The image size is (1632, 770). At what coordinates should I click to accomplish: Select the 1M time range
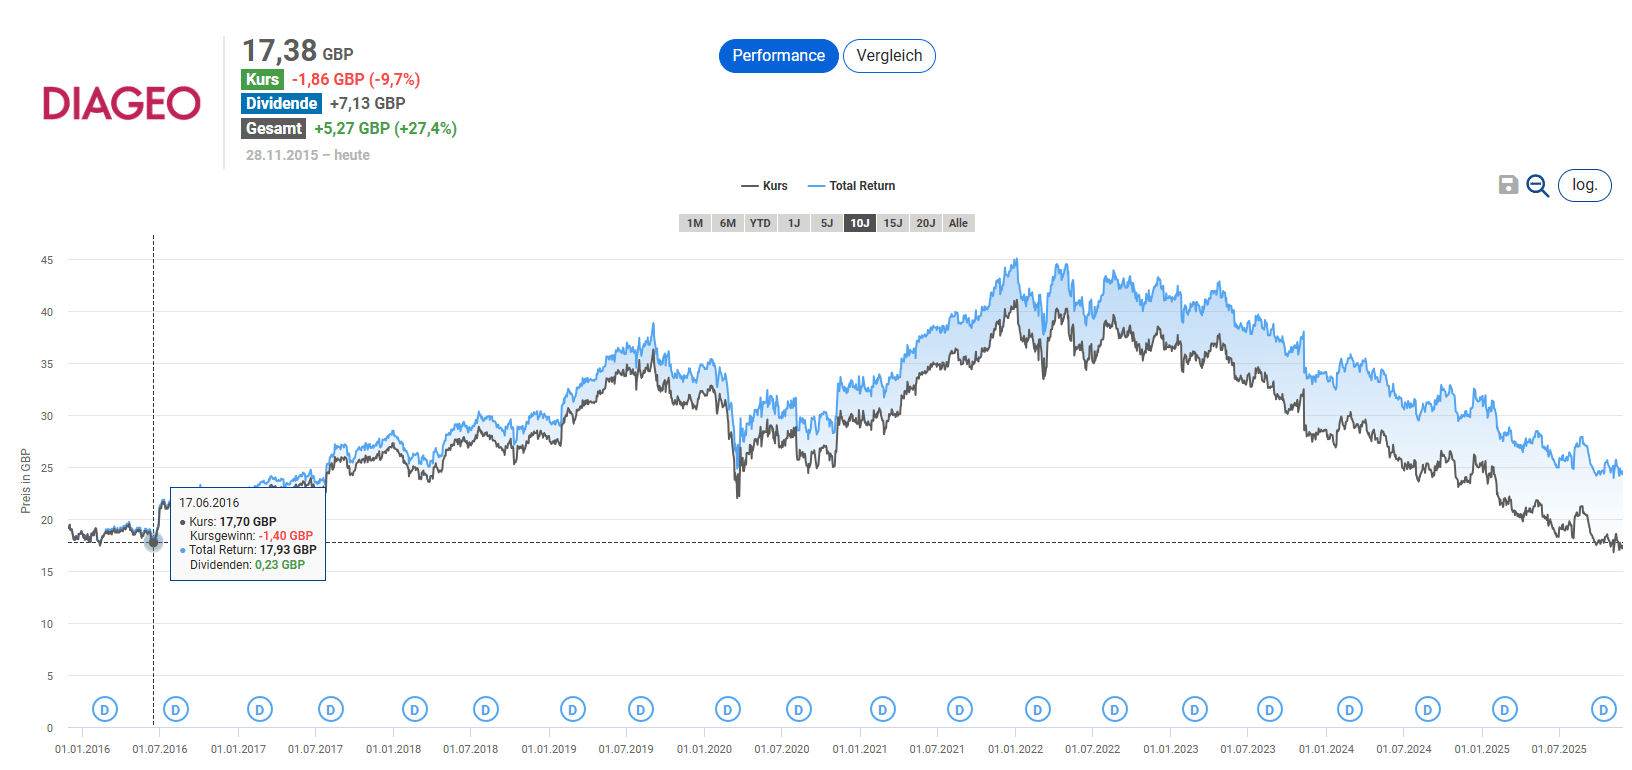click(x=695, y=223)
